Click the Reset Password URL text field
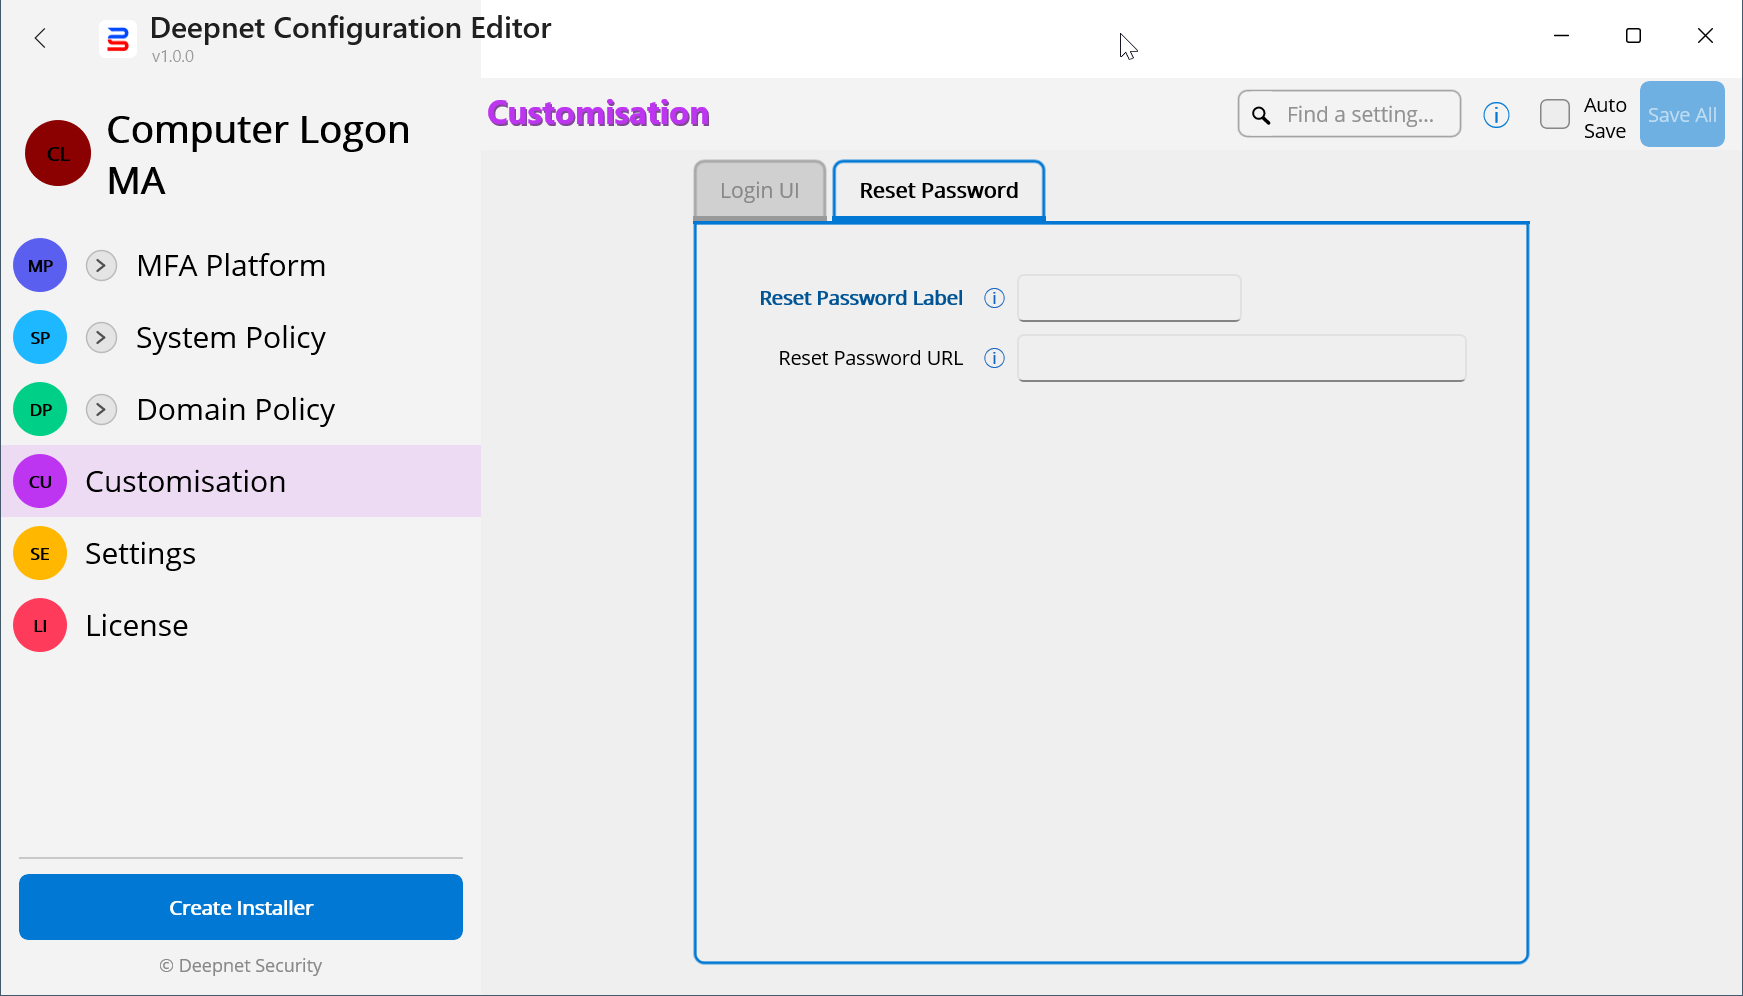 1241,358
